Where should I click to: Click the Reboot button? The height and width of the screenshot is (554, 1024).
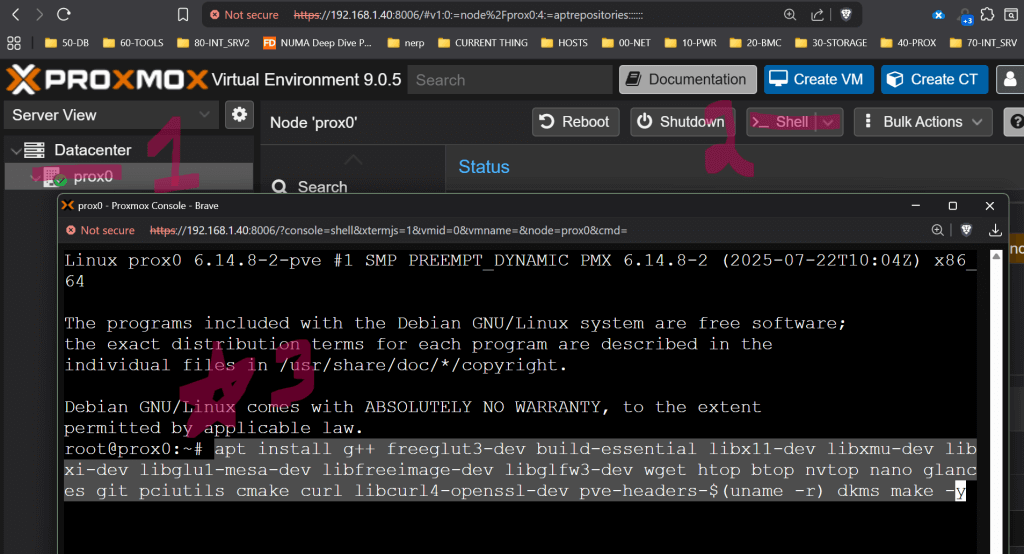(575, 122)
